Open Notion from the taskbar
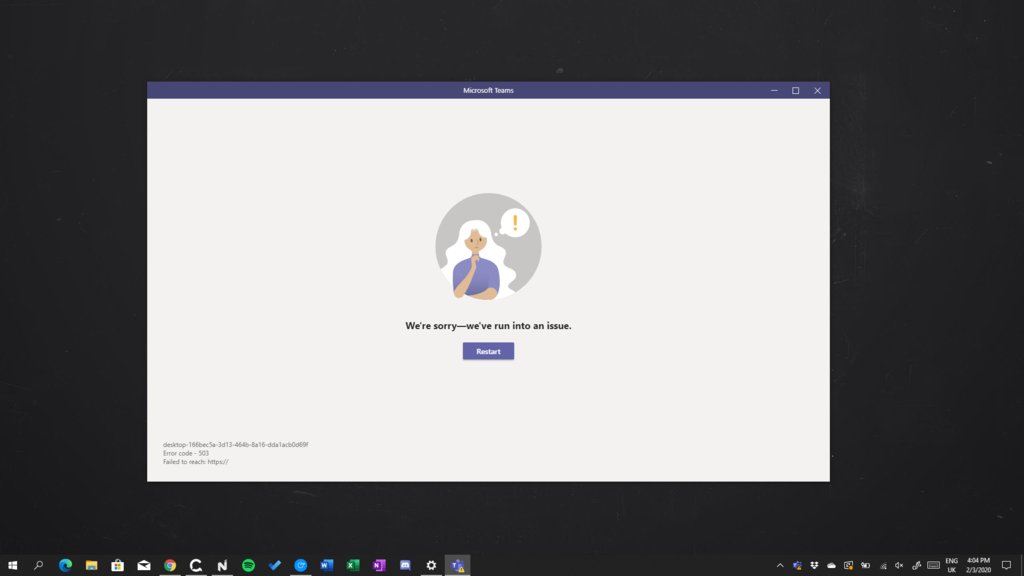The image size is (1024, 576). coord(222,565)
